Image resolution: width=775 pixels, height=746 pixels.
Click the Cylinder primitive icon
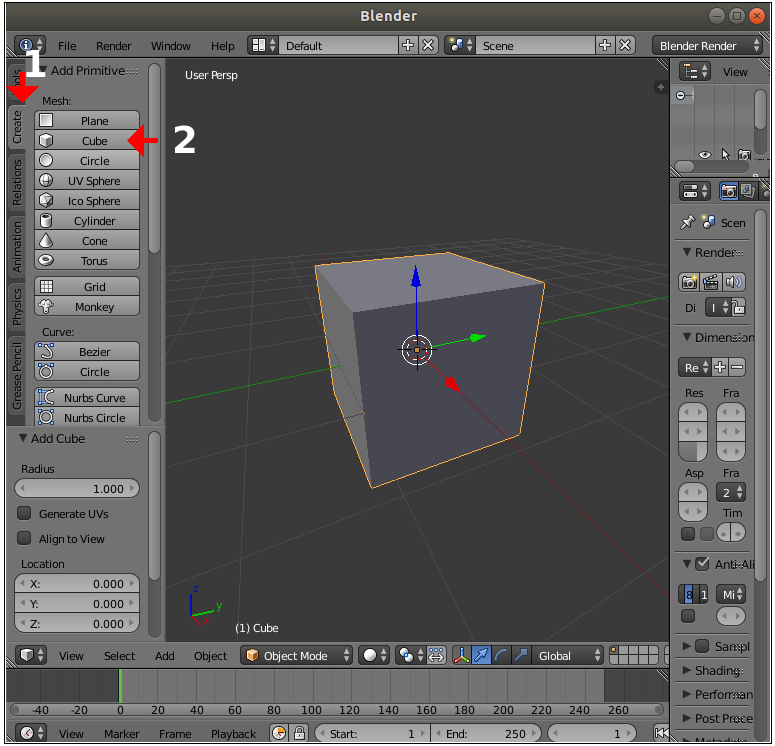[46, 220]
